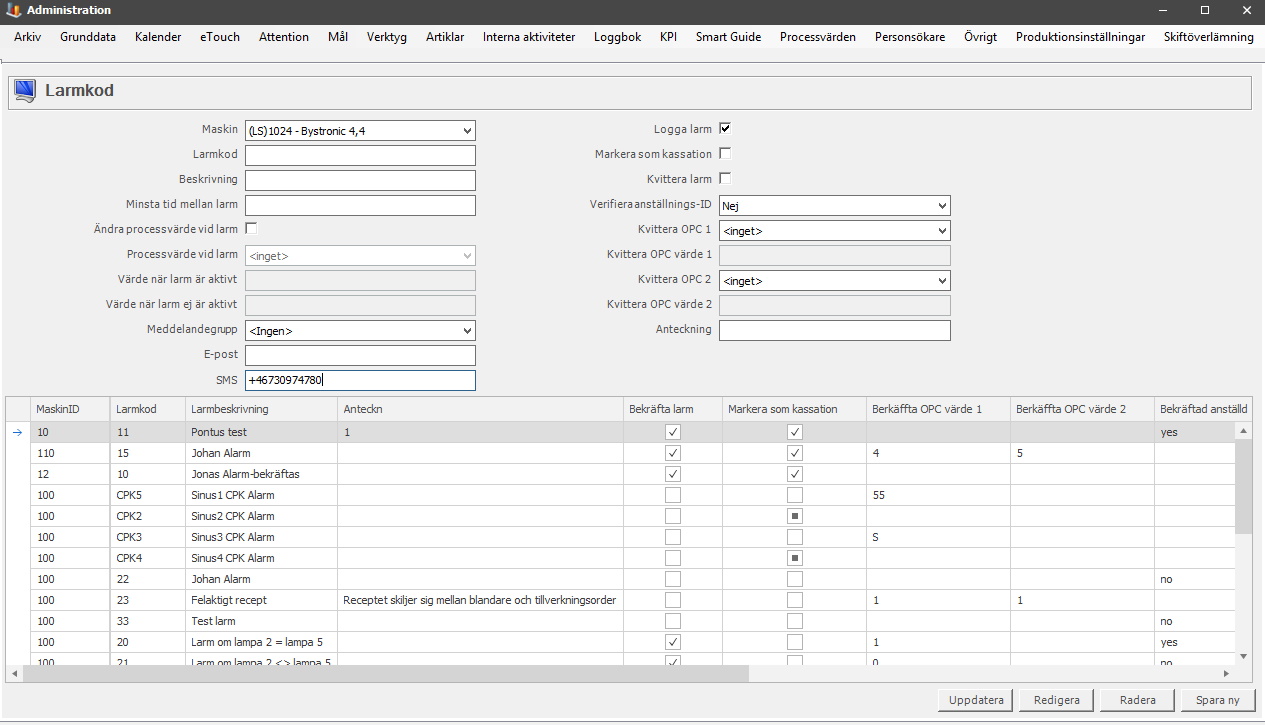Focus the Larmkod input field

(x=360, y=155)
